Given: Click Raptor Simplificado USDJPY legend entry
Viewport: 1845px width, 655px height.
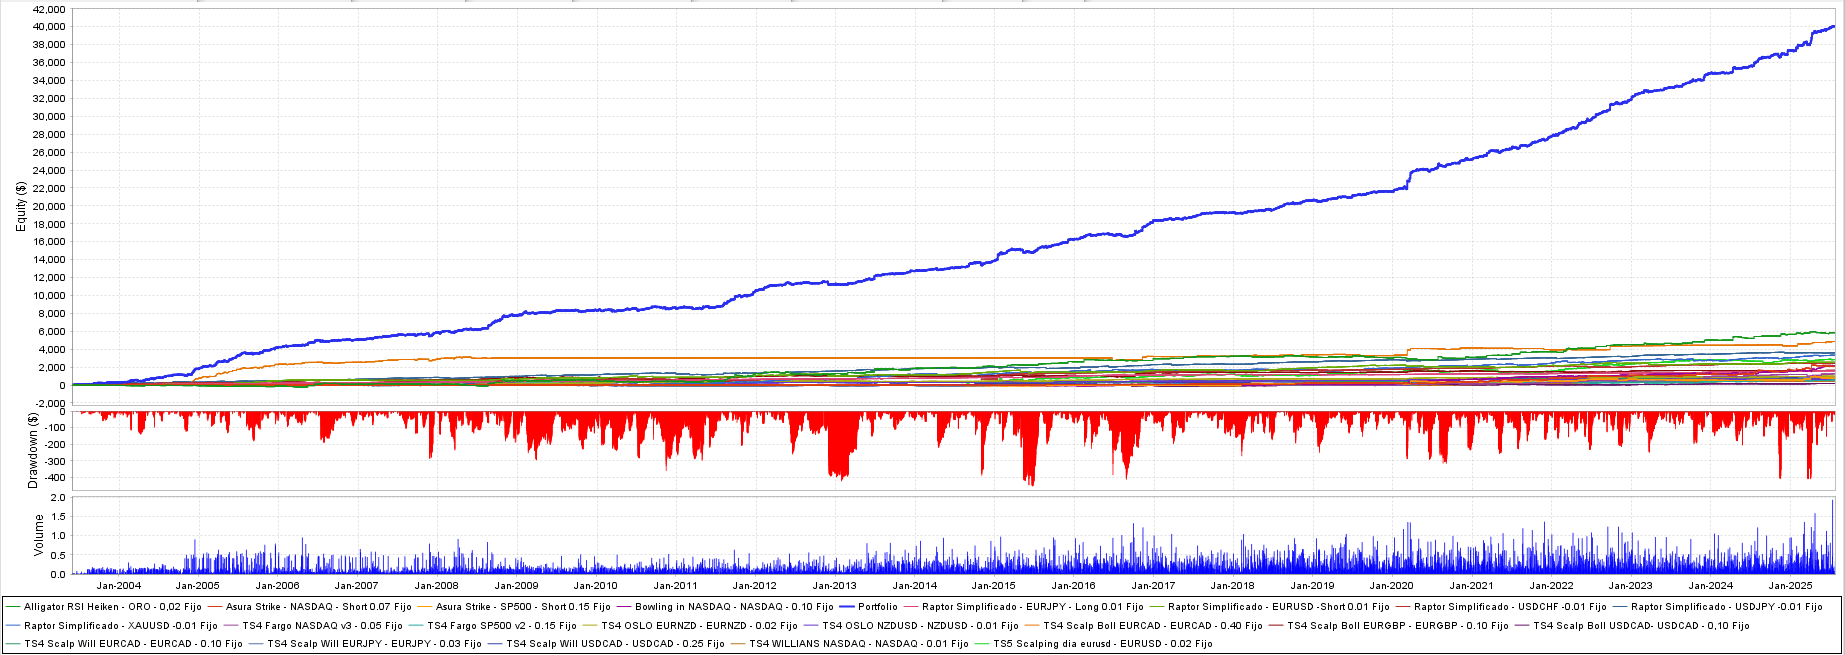Looking at the screenshot, I should click(1726, 607).
